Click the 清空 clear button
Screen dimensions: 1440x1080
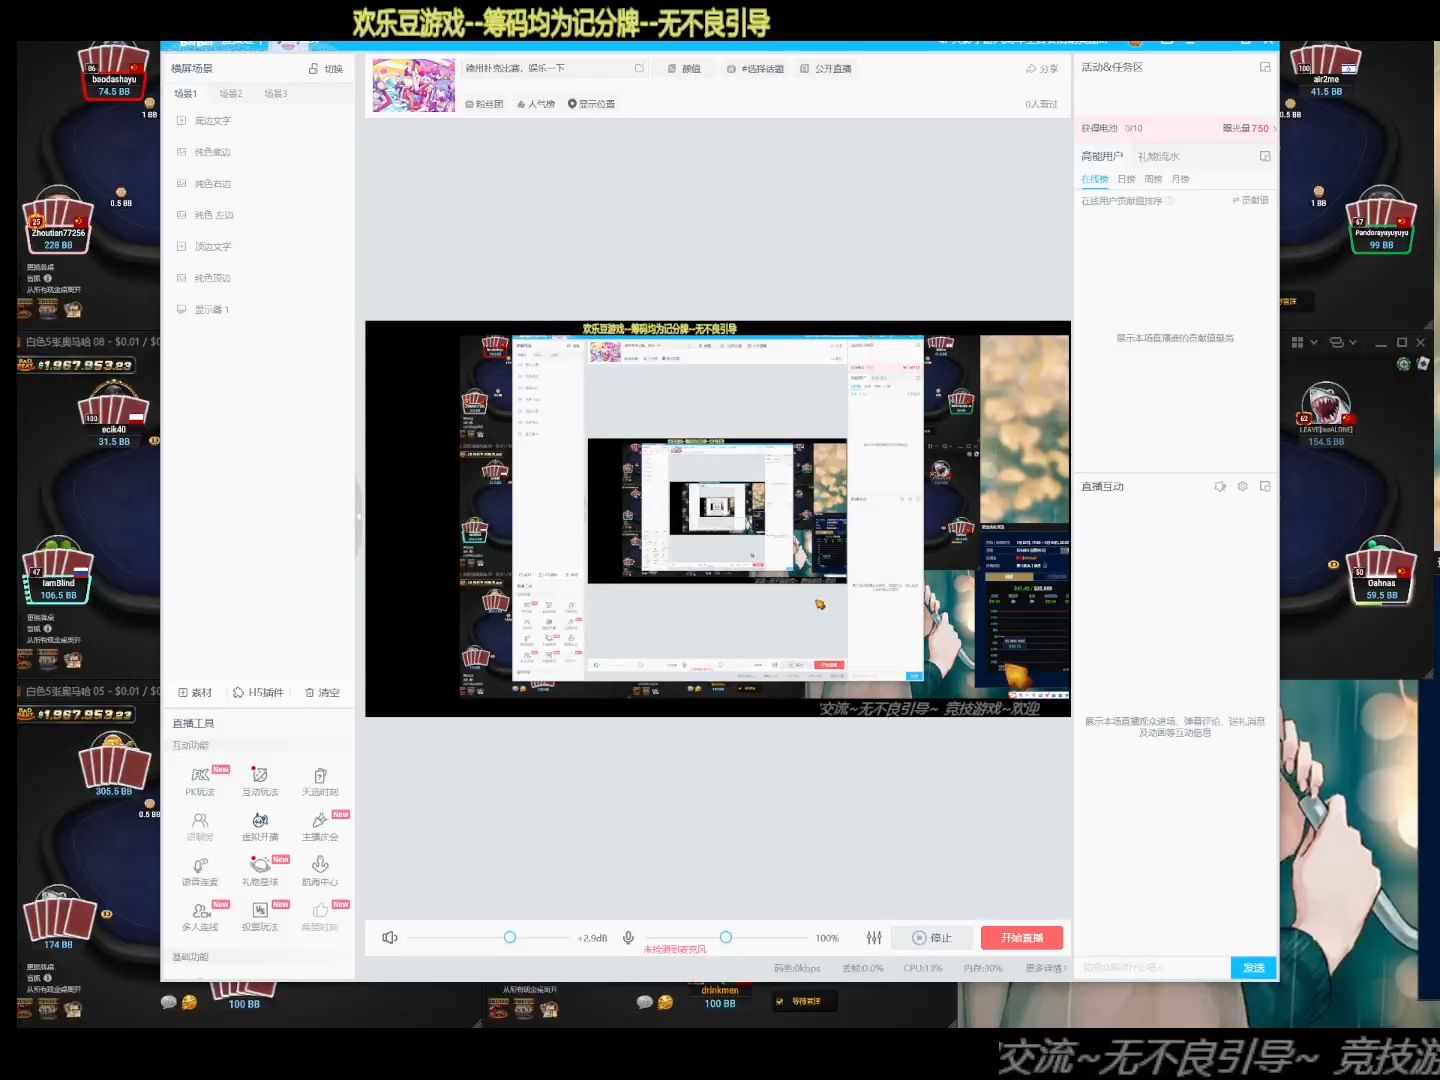(322, 692)
